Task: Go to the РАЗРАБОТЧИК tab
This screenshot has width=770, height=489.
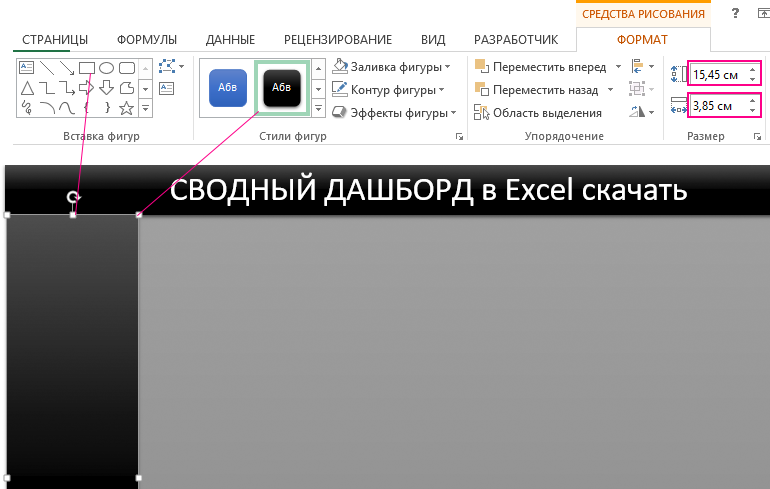Action: tap(516, 40)
